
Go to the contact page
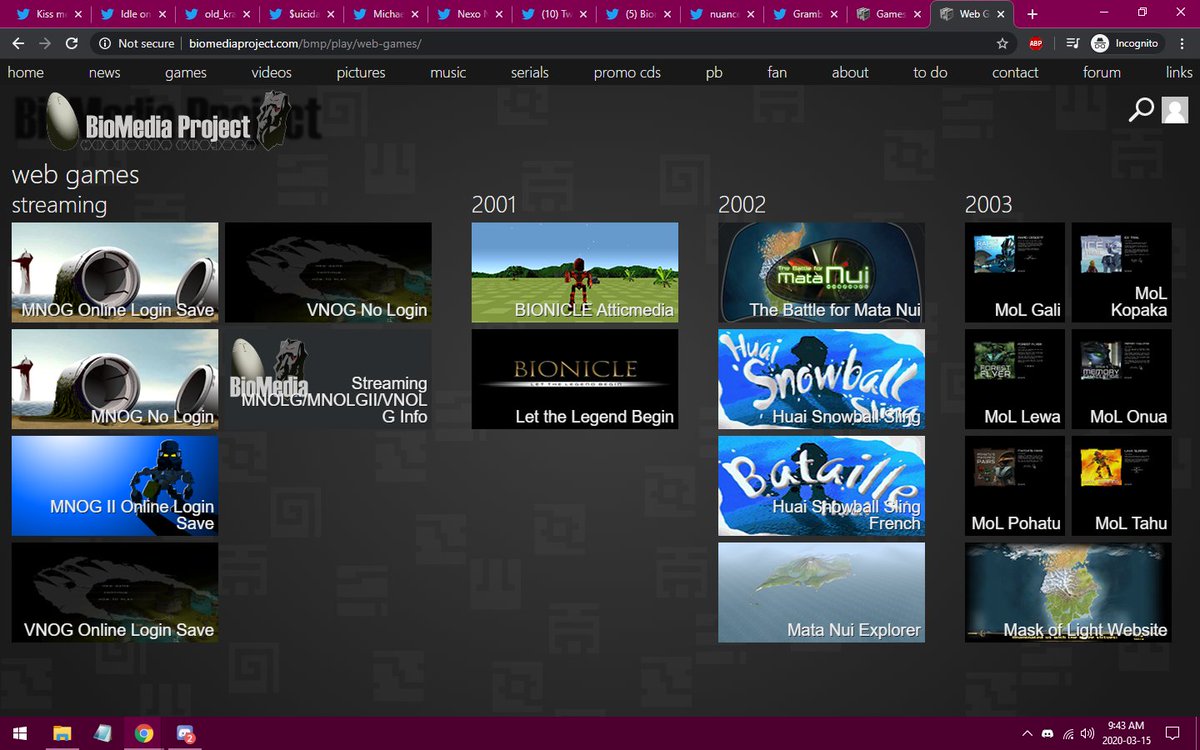tap(1015, 72)
